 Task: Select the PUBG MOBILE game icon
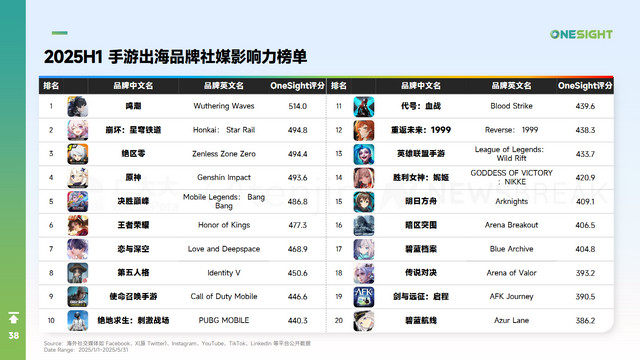pyautogui.click(x=78, y=320)
